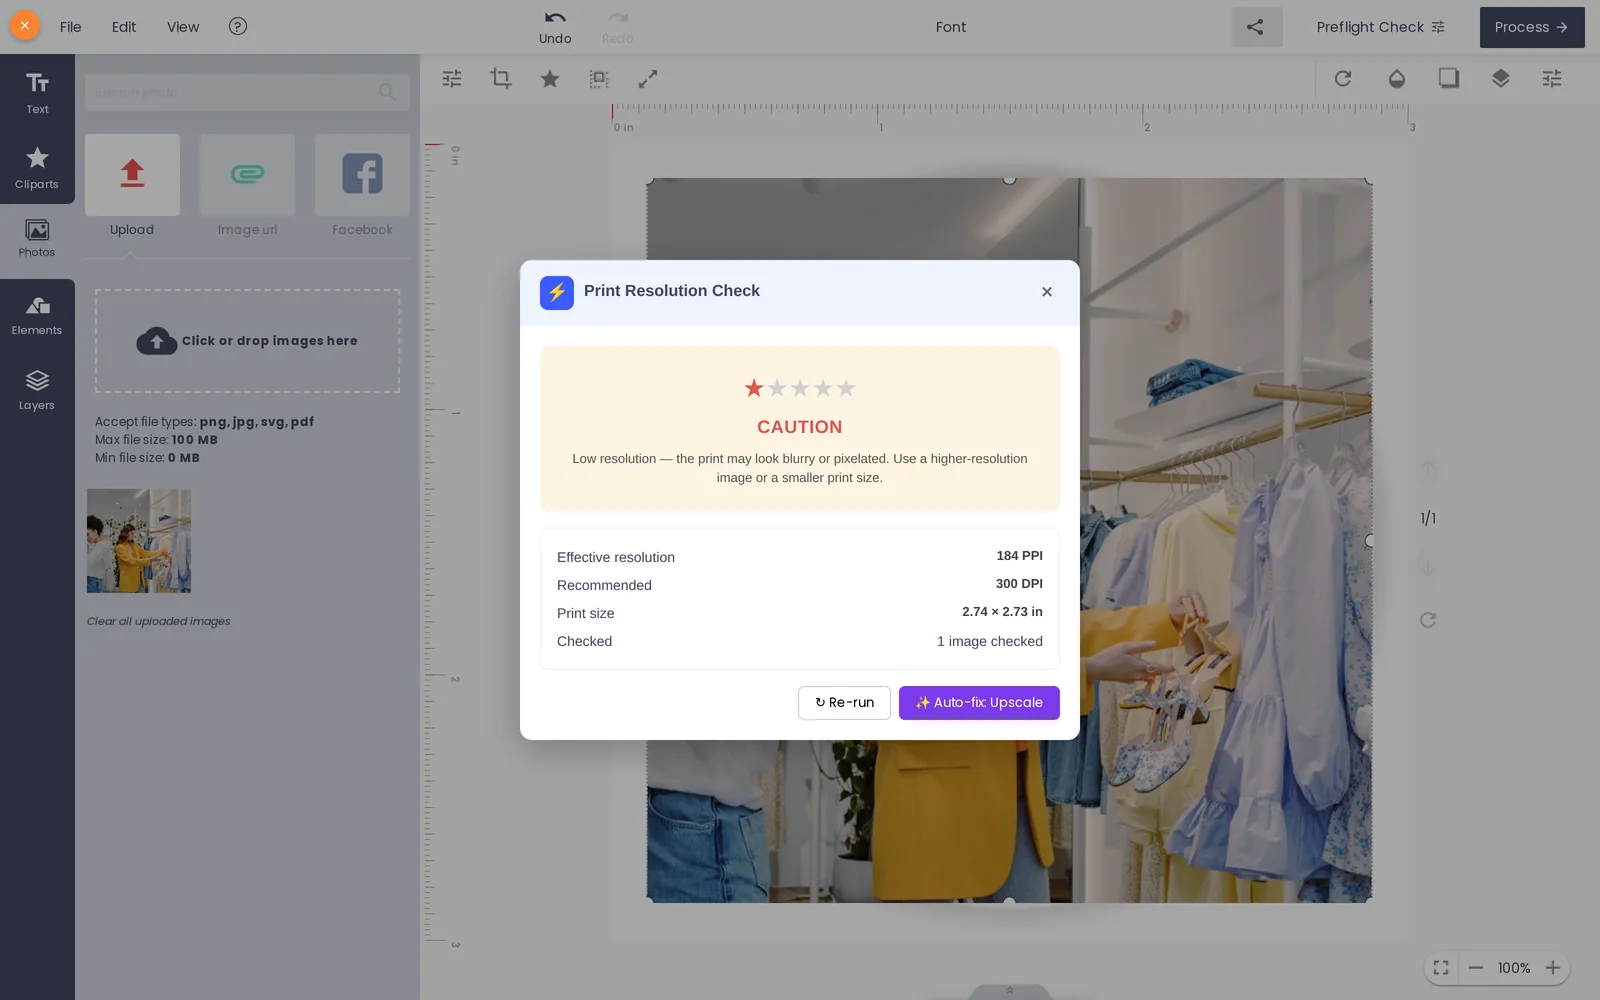The image size is (1600, 1000).
Task: Switch to the Photos sidebar panel
Action: [x=37, y=239]
